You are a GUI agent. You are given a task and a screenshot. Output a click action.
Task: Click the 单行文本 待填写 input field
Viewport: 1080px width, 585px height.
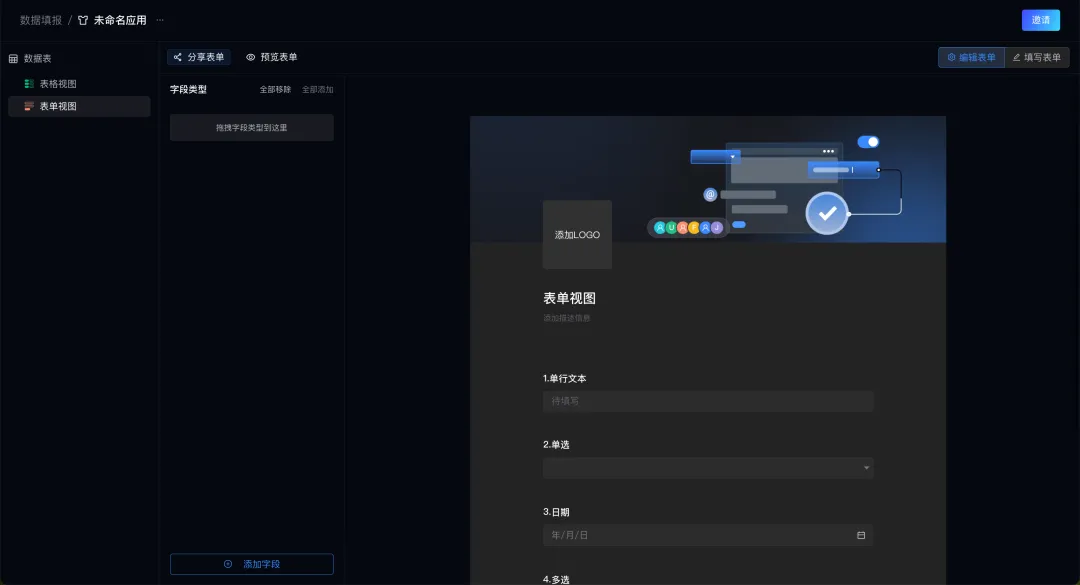pos(708,401)
